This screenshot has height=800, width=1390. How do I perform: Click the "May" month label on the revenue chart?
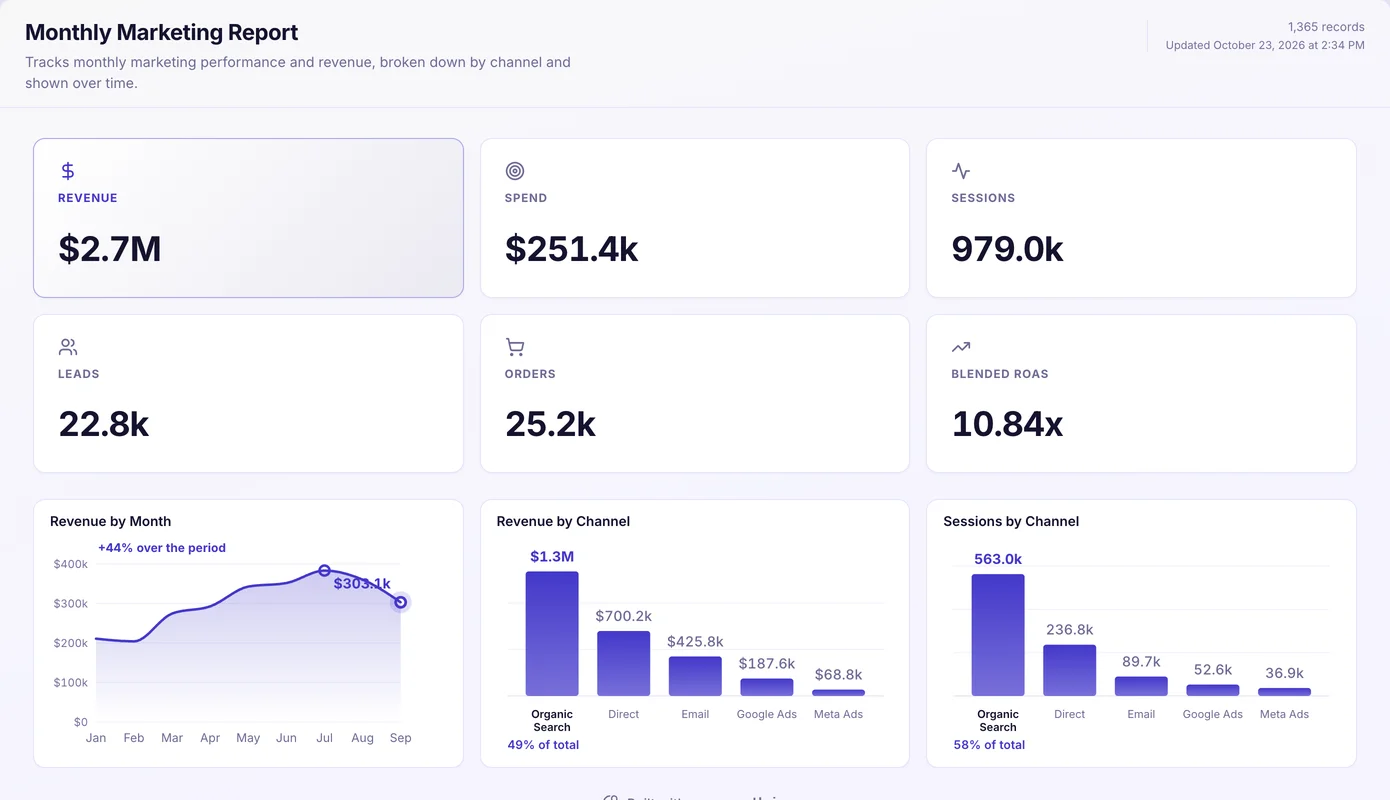tap(248, 738)
